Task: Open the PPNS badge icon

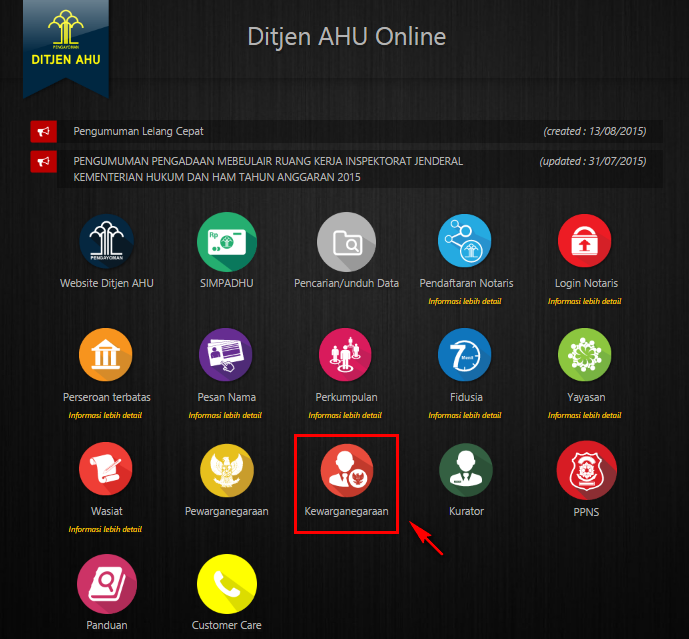Action: [585, 471]
